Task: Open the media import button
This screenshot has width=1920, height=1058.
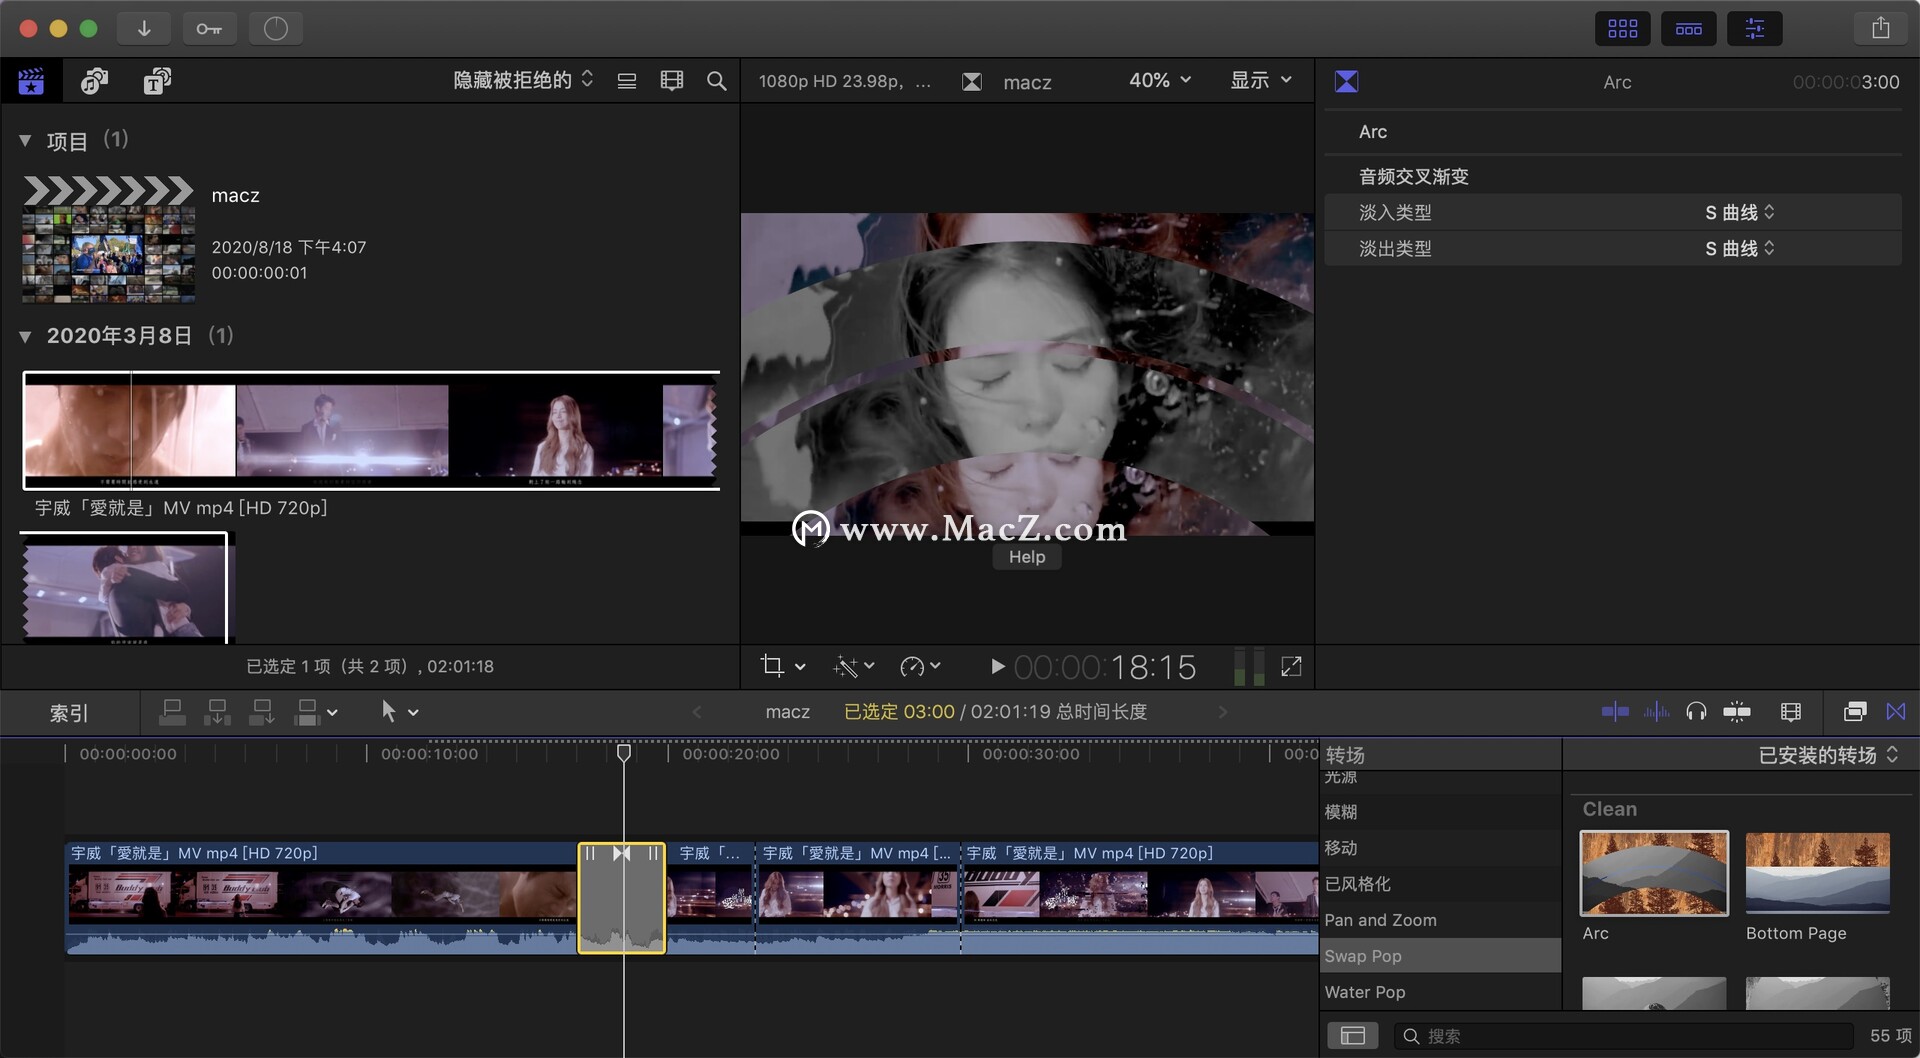Action: click(x=144, y=28)
